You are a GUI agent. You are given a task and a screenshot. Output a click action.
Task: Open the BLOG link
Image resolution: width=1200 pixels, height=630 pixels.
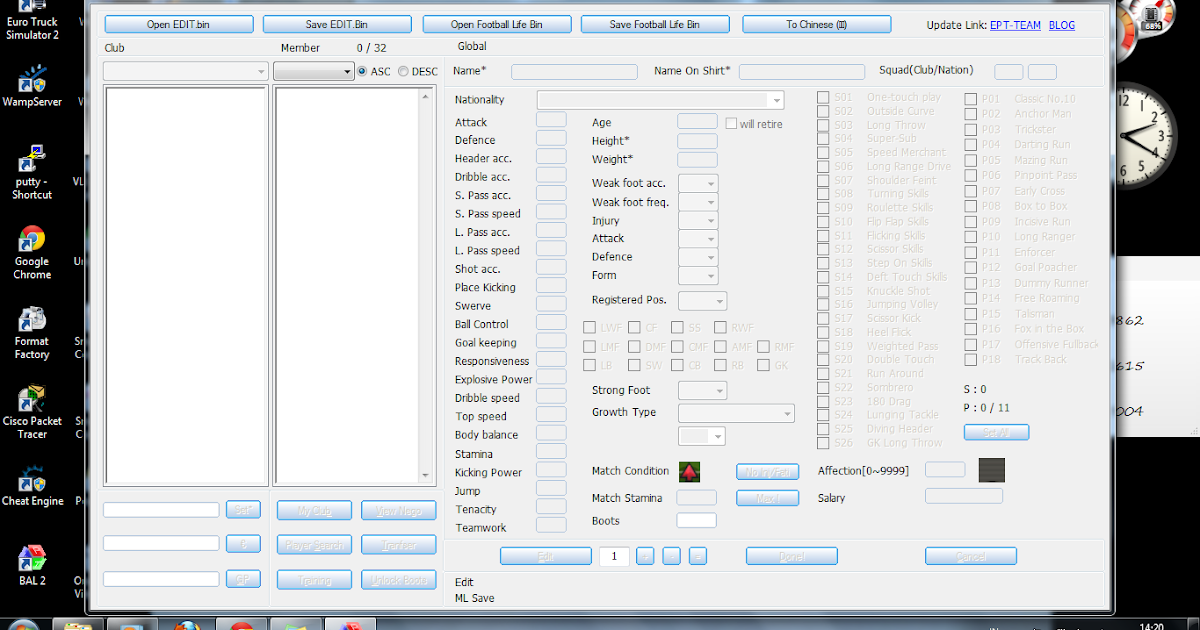click(x=1062, y=25)
